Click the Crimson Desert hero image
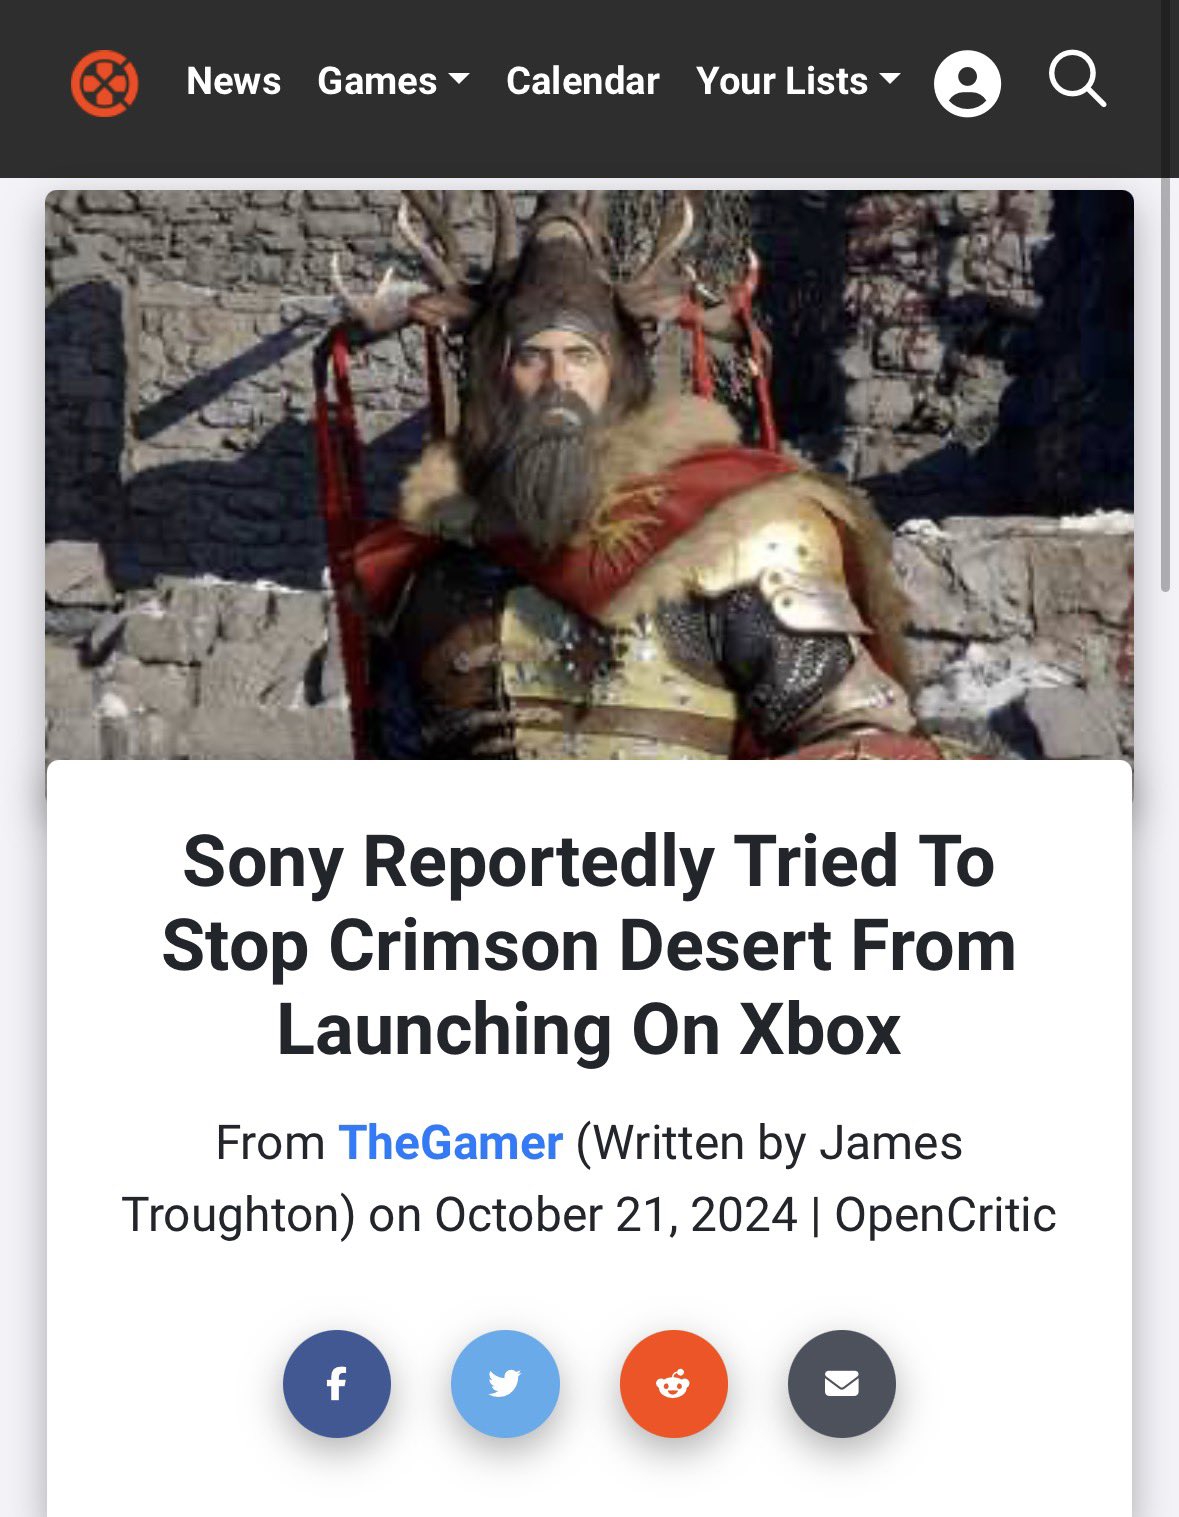Screen dimensions: 1179x1517 pyautogui.click(x=589, y=475)
